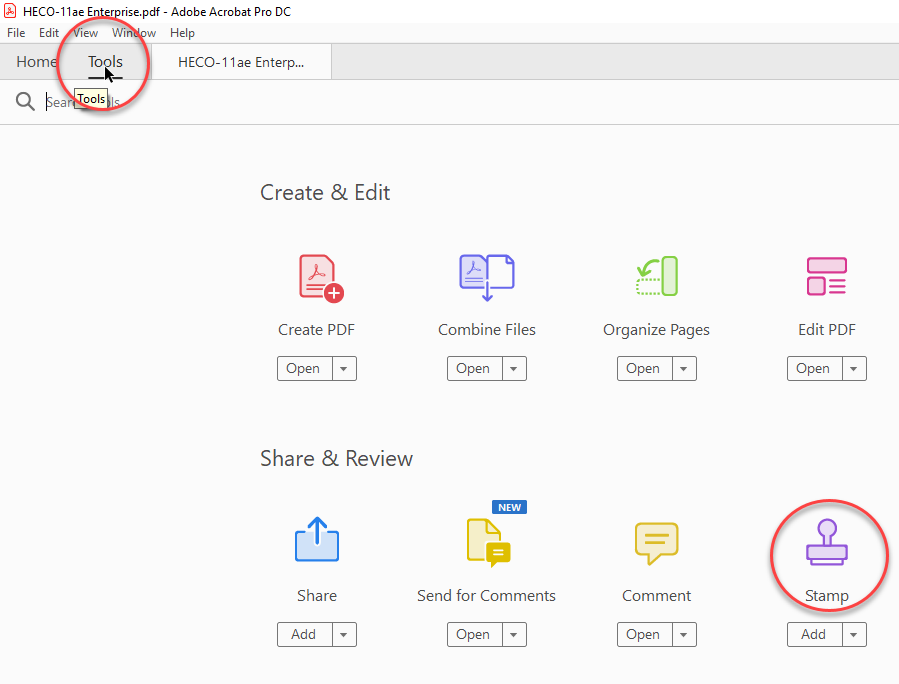Expand the Send for Comments dropdown arrow
This screenshot has width=899, height=684.
[514, 635]
